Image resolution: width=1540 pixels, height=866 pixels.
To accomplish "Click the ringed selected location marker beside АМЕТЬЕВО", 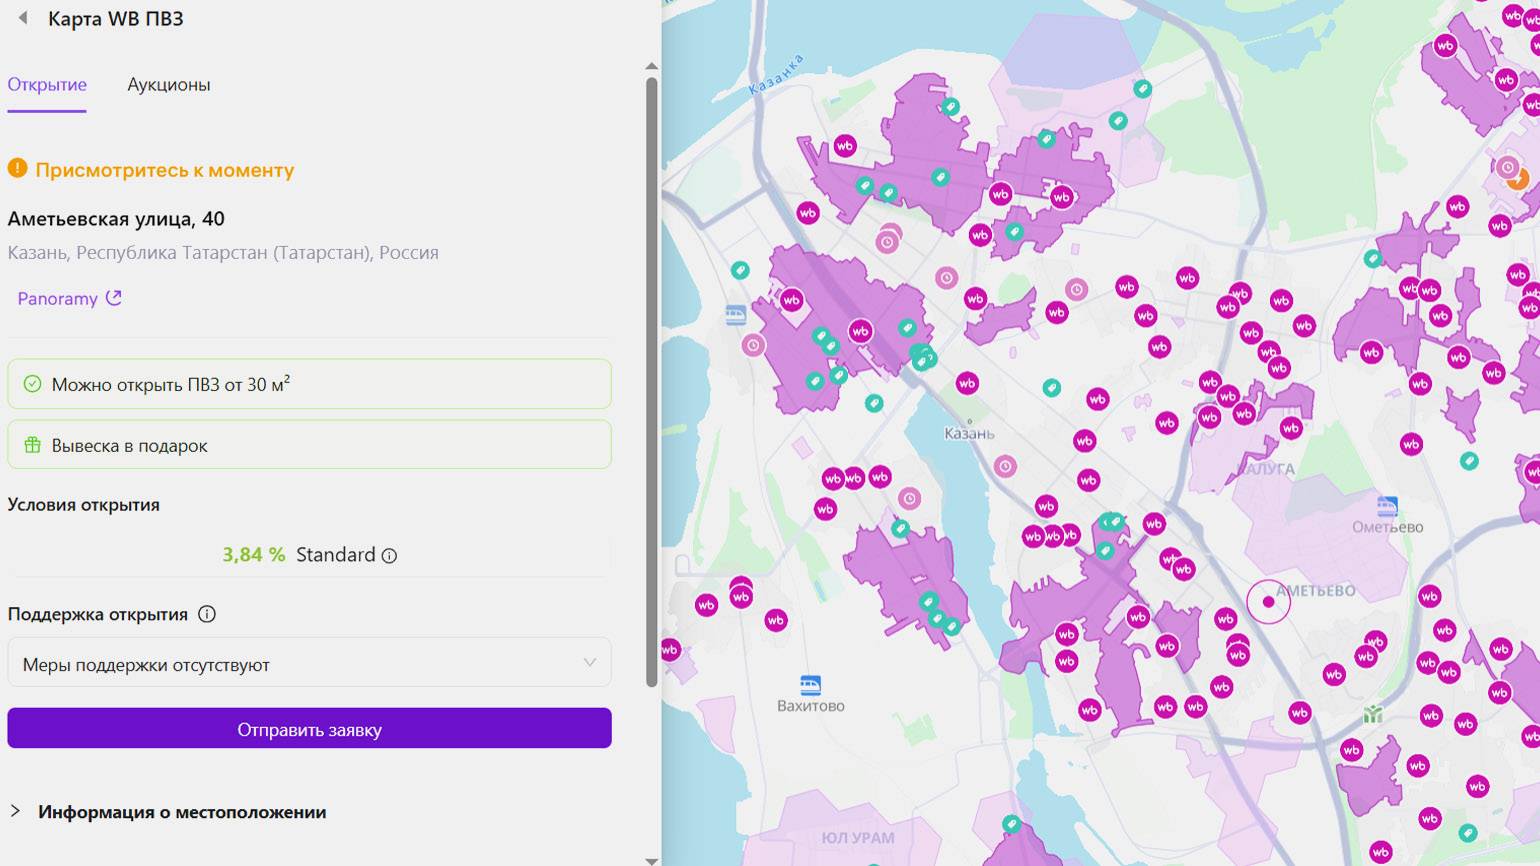I will pyautogui.click(x=1268, y=602).
